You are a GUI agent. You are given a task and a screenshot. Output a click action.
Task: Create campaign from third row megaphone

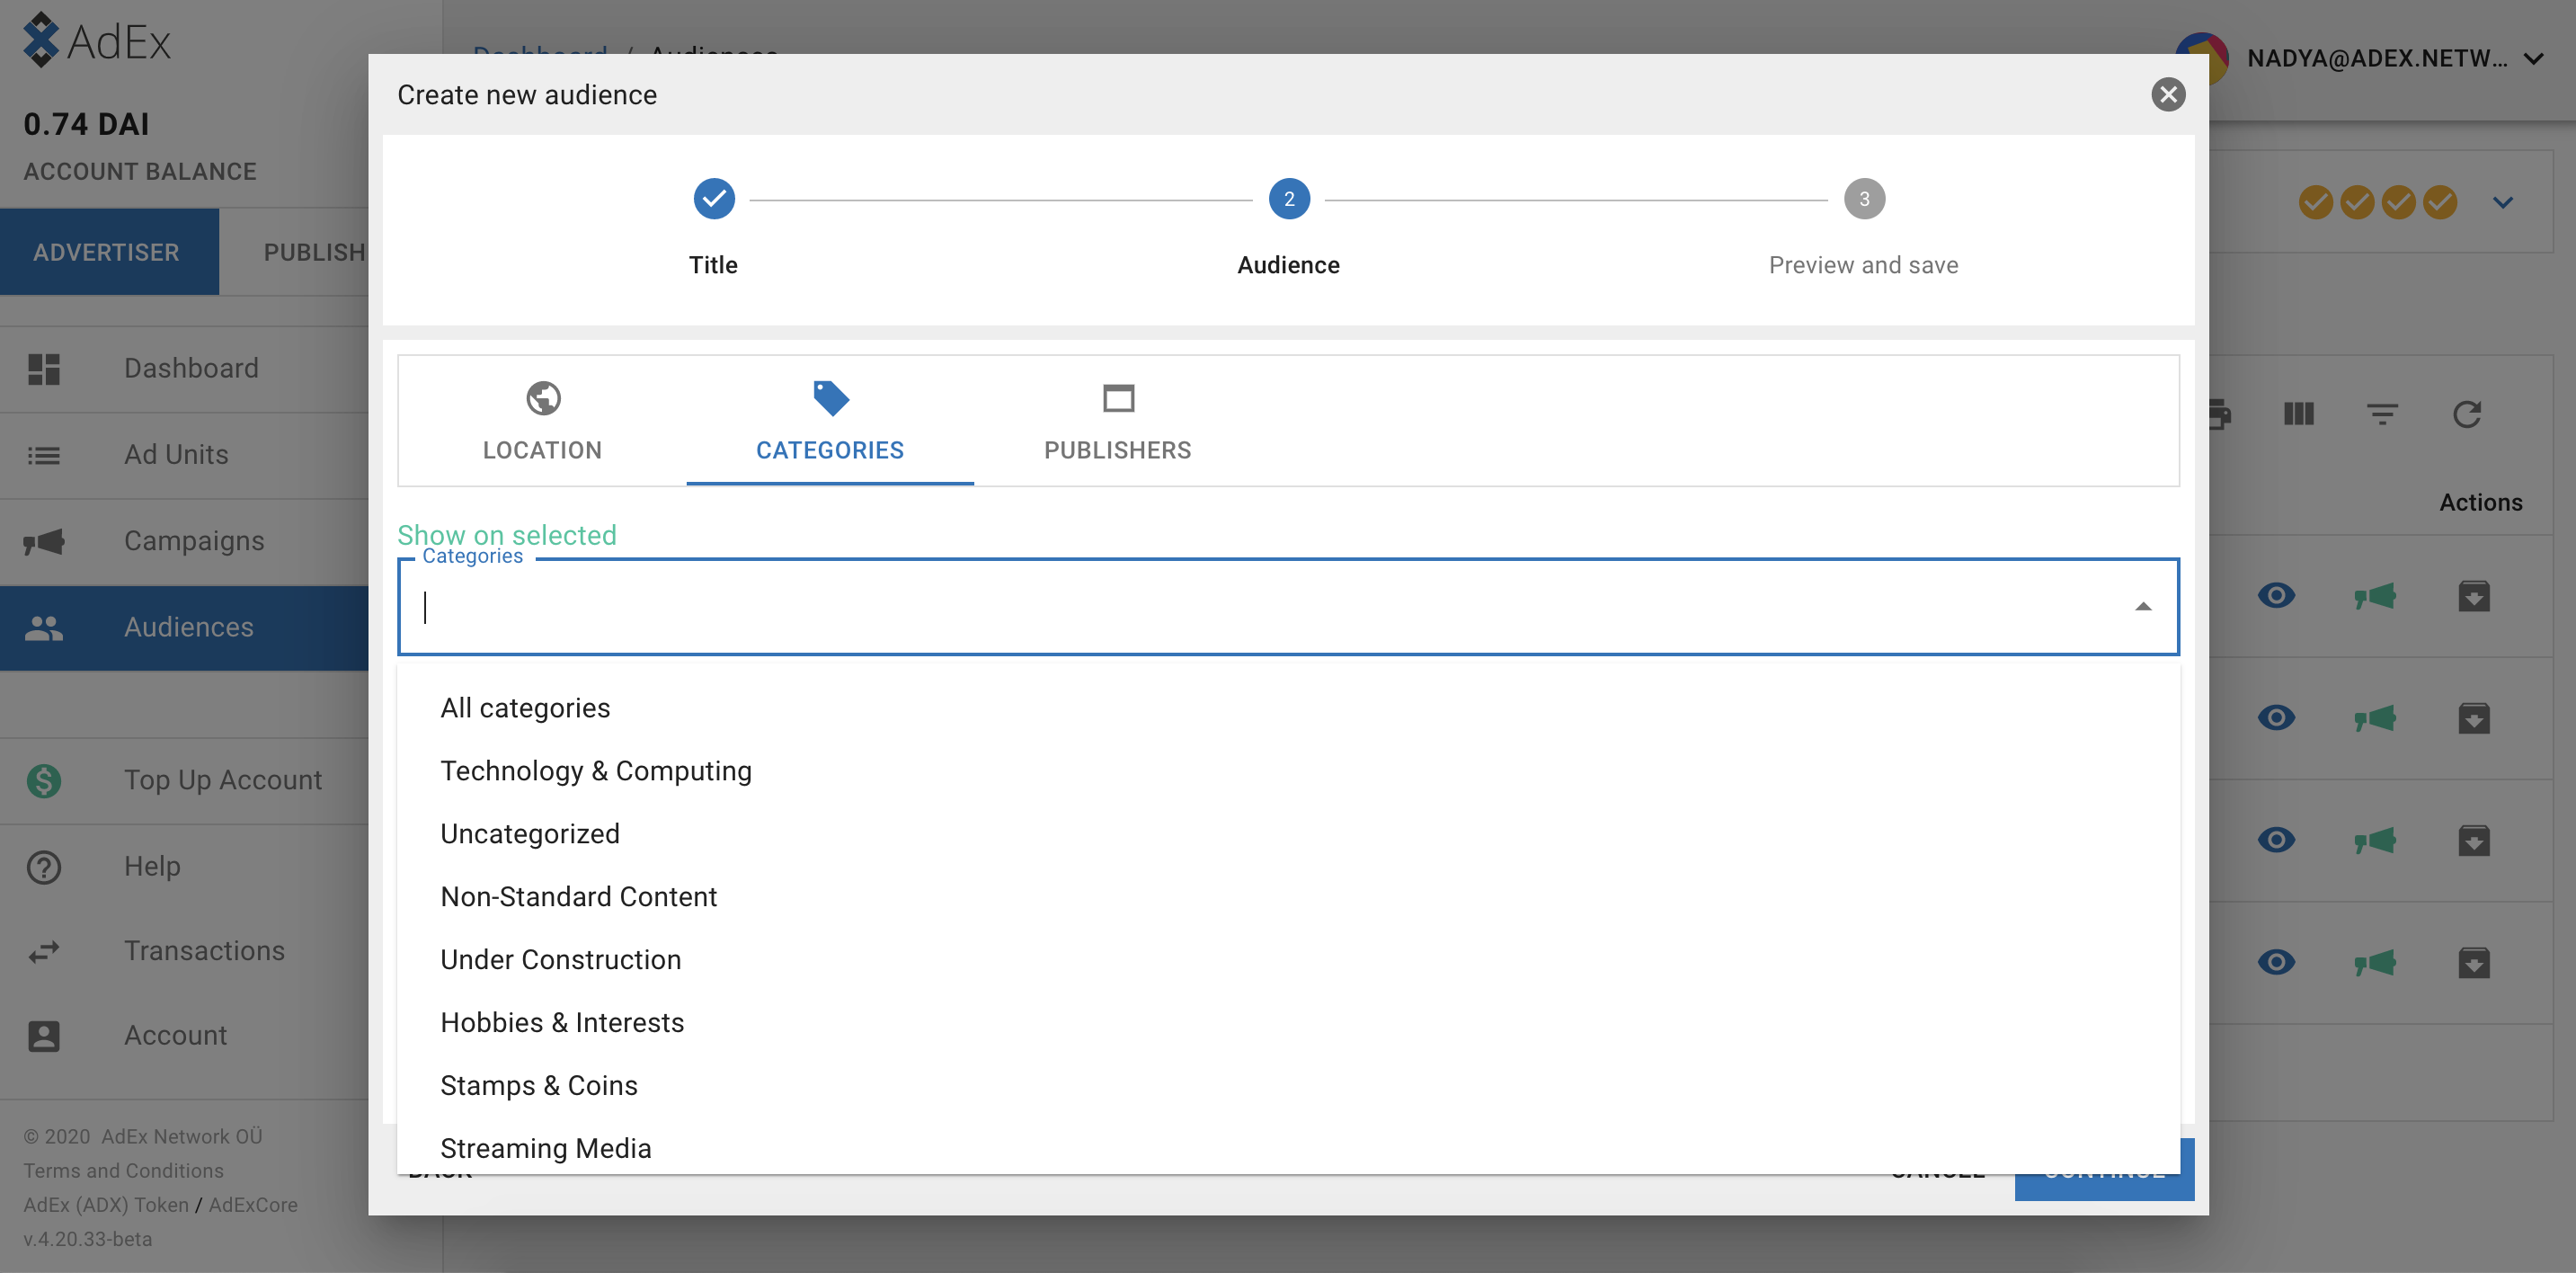coord(2375,840)
